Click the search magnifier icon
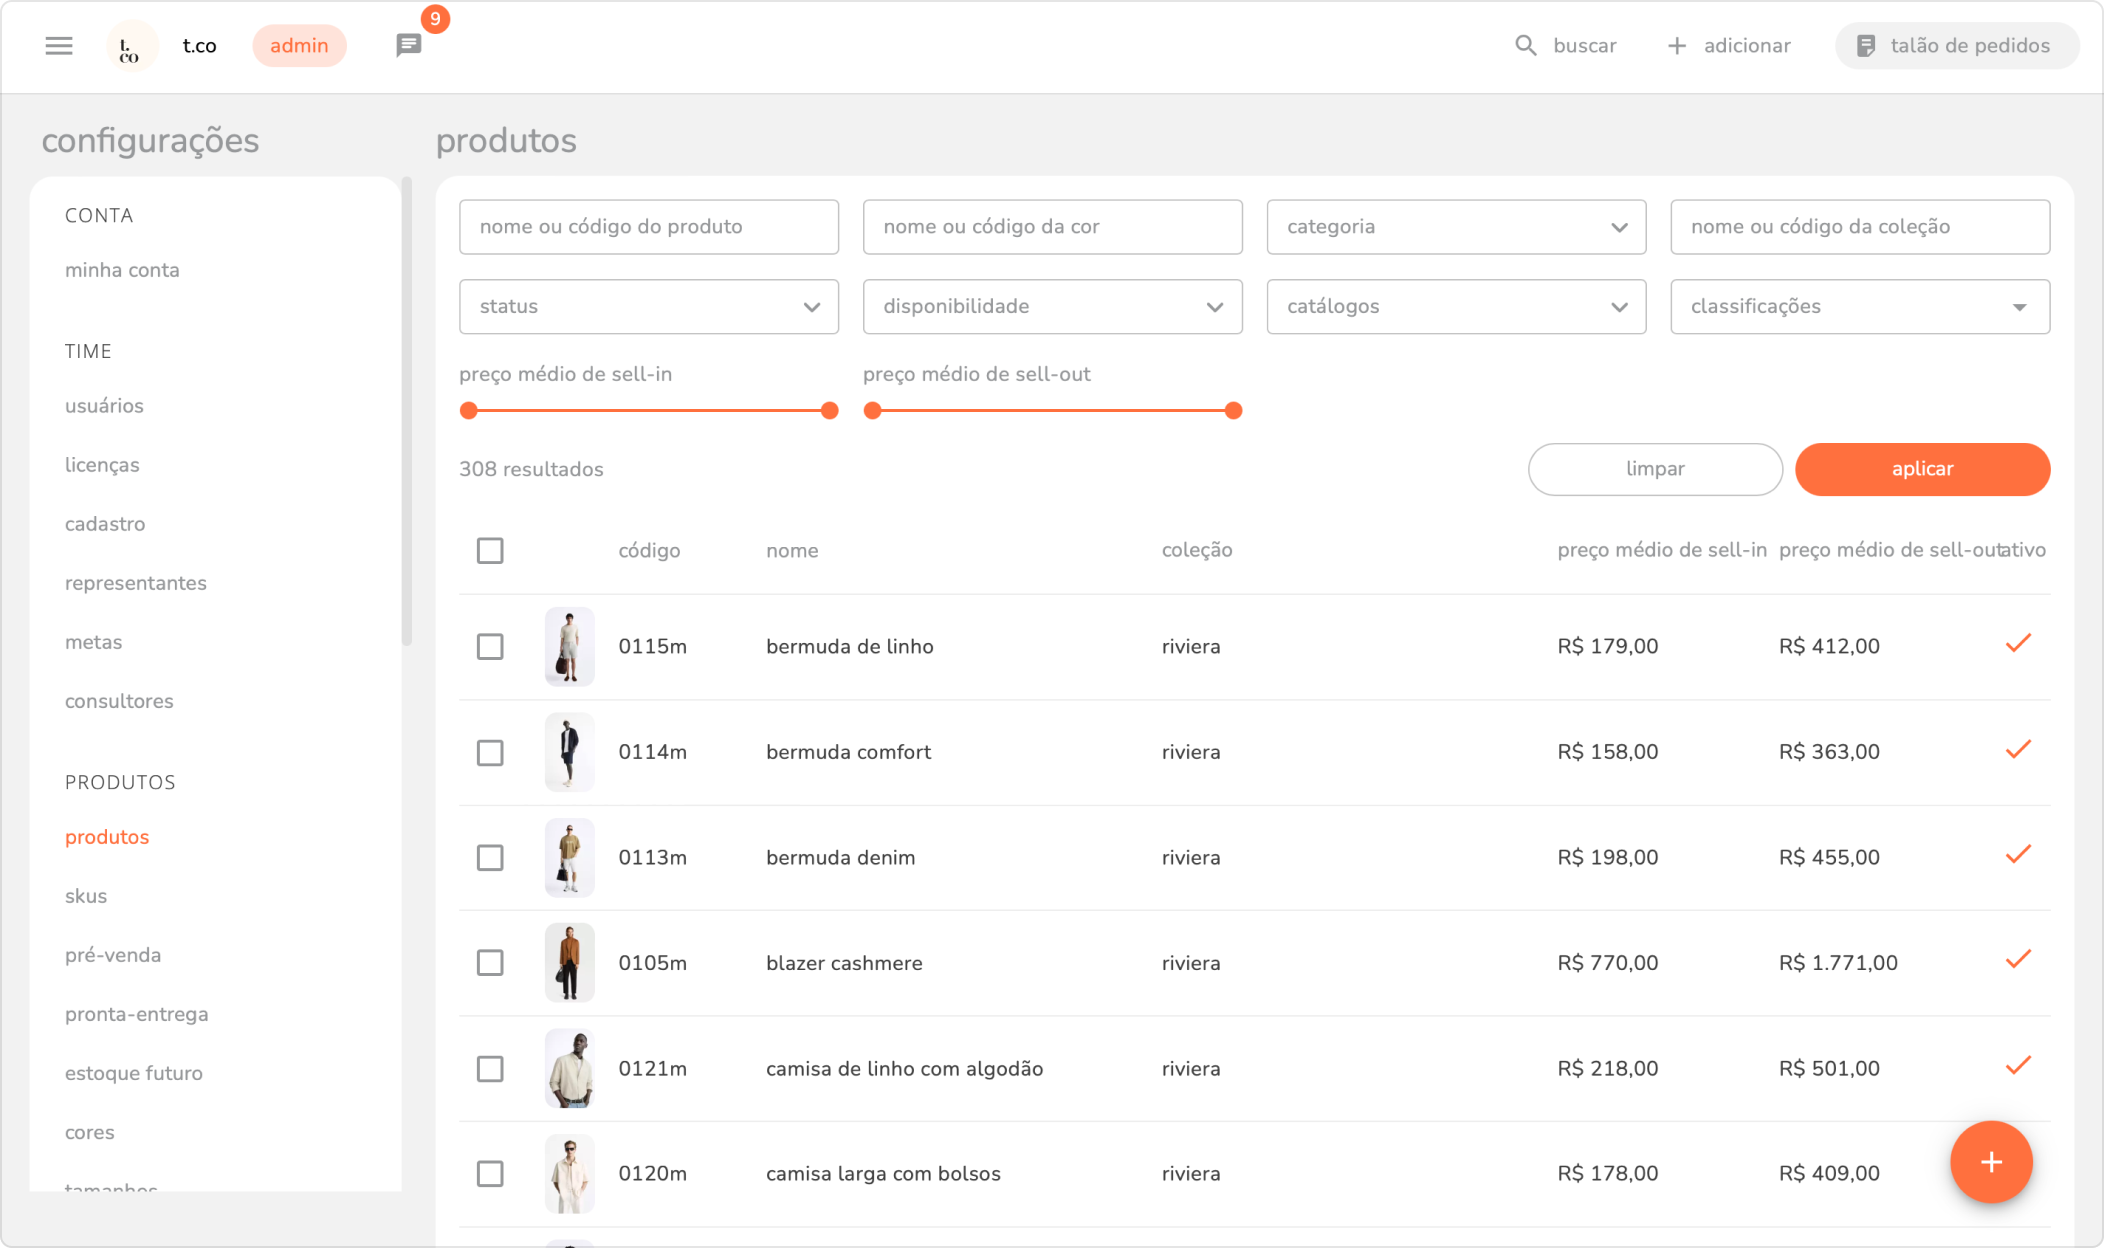 click(1525, 46)
